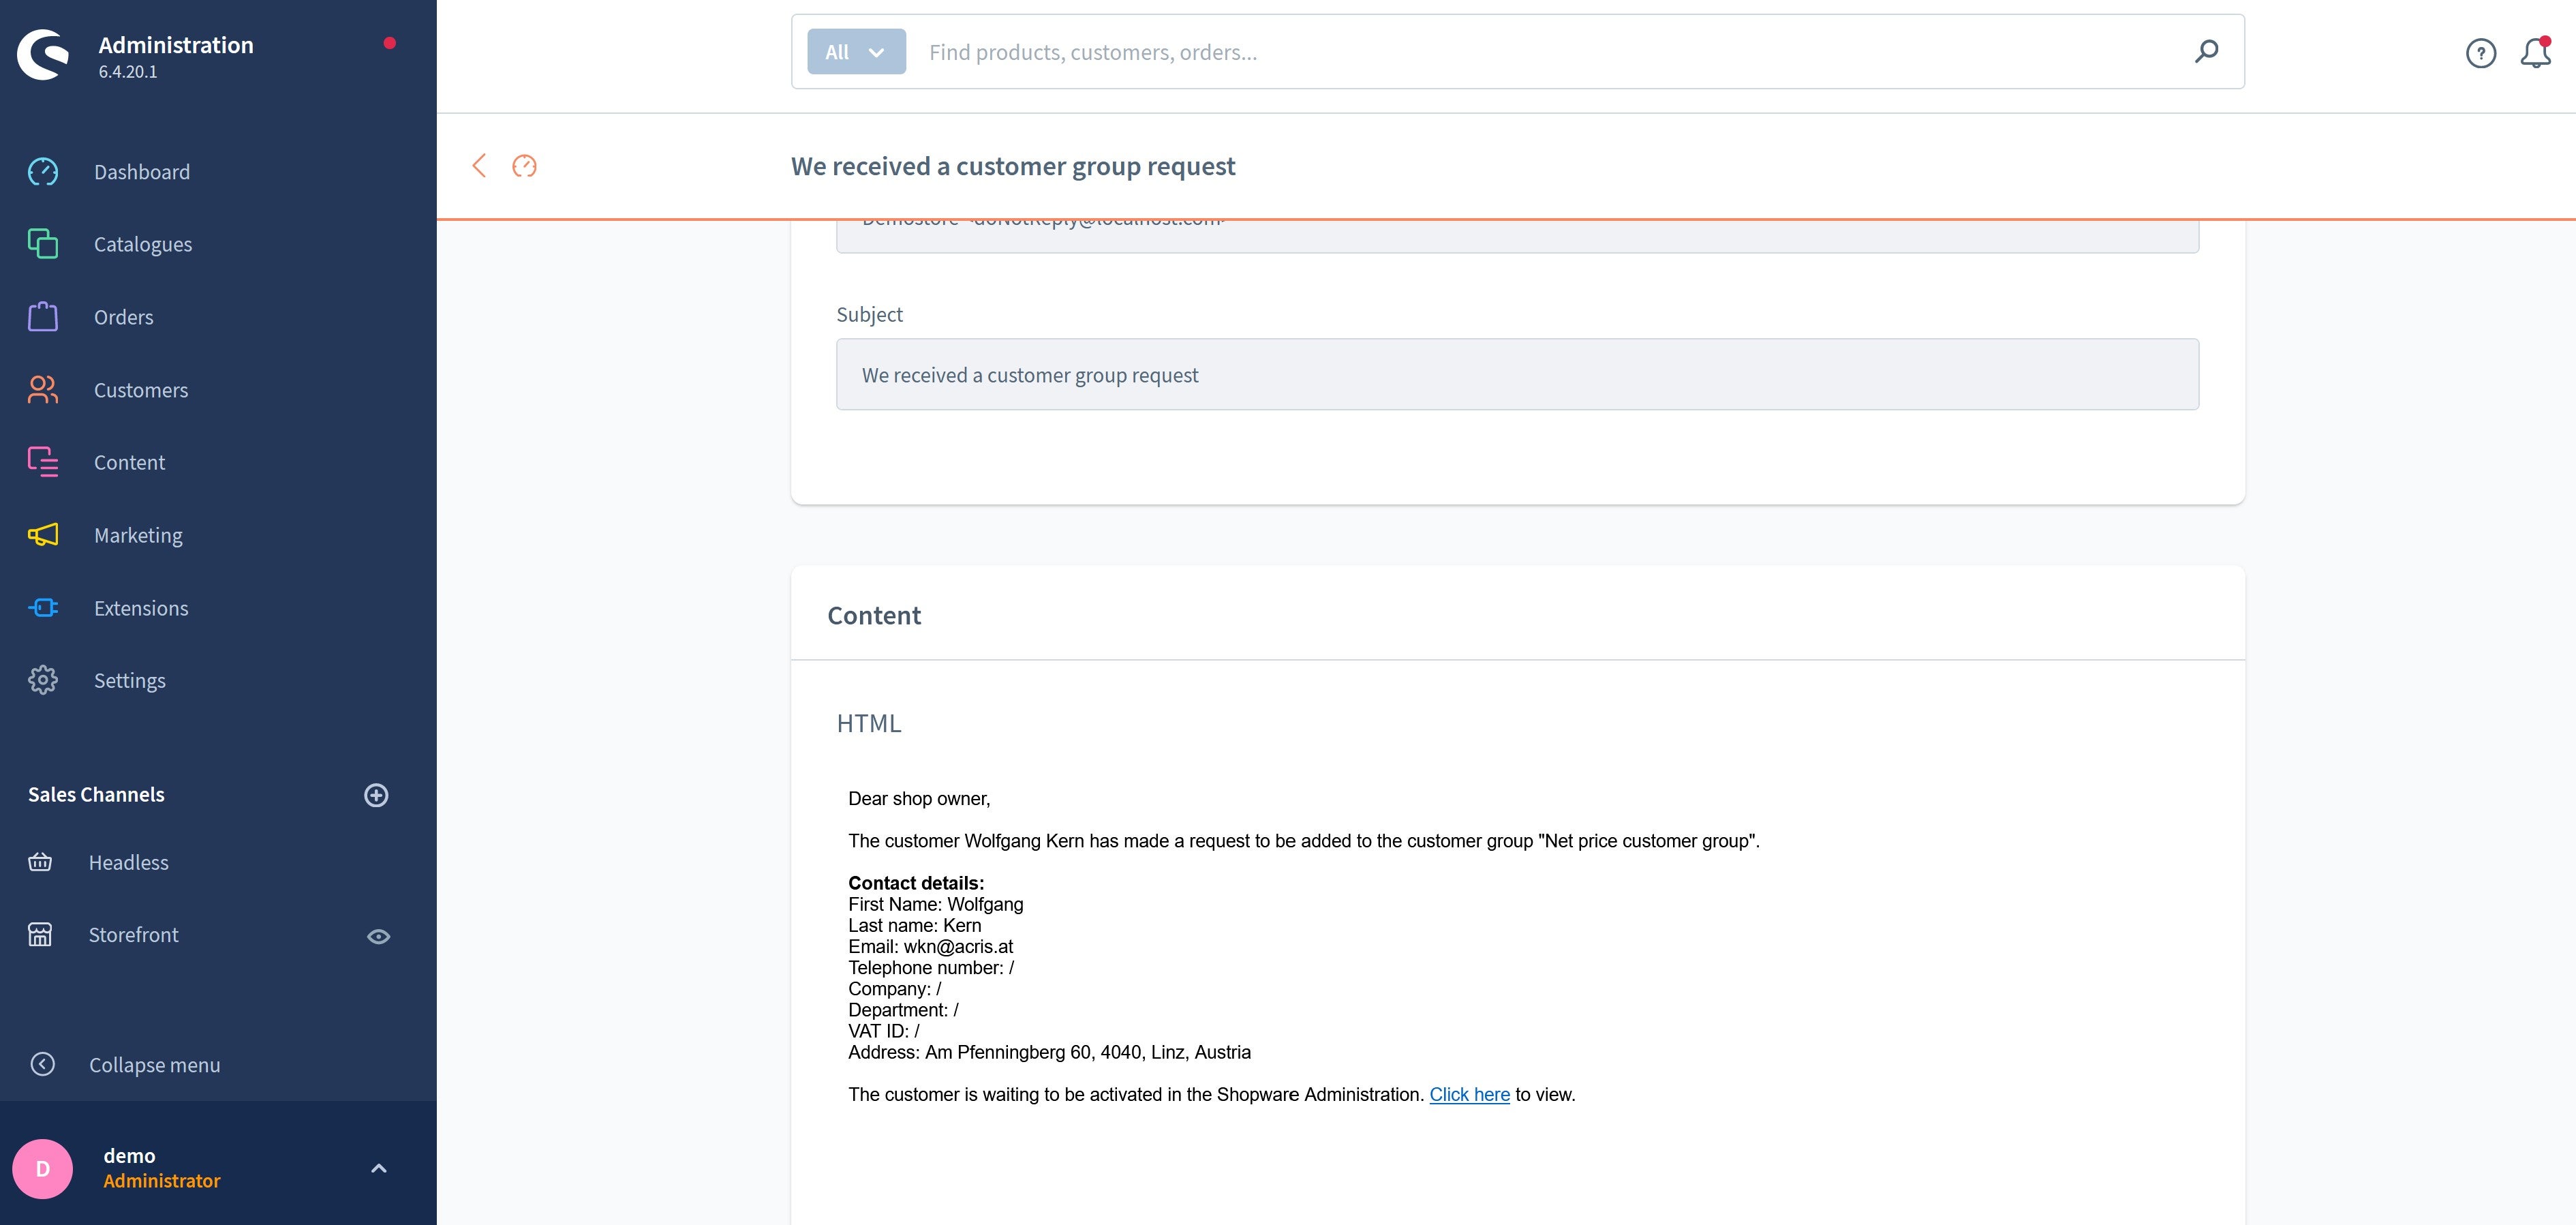Open the Catalogues icon in sidebar
The image size is (2576, 1225).
point(43,244)
